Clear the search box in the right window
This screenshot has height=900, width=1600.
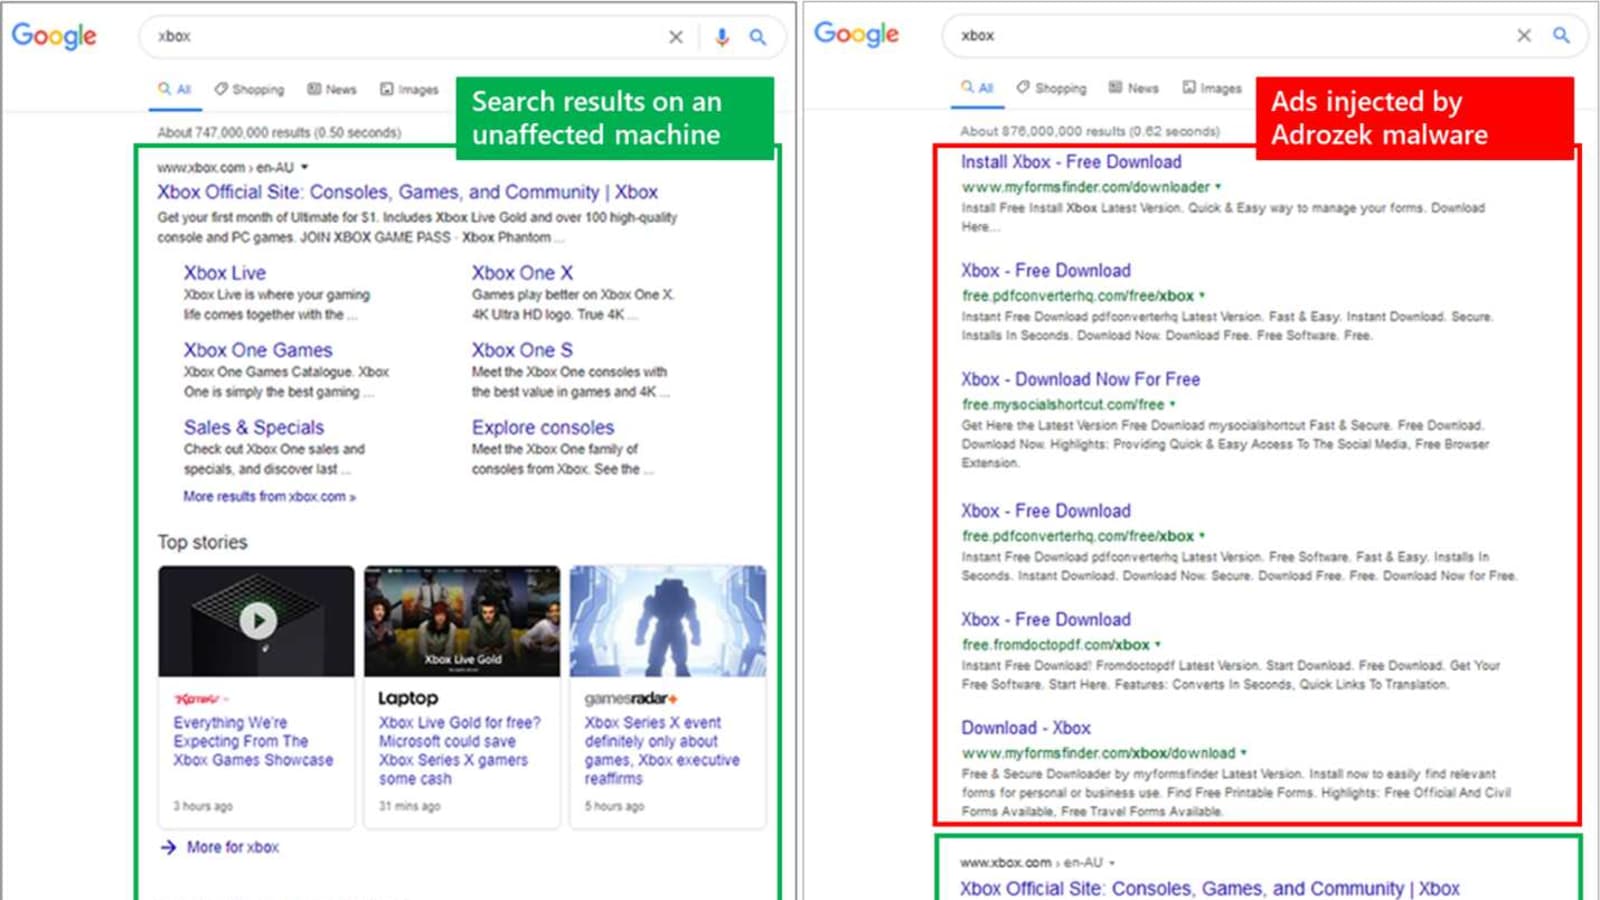coord(1524,35)
